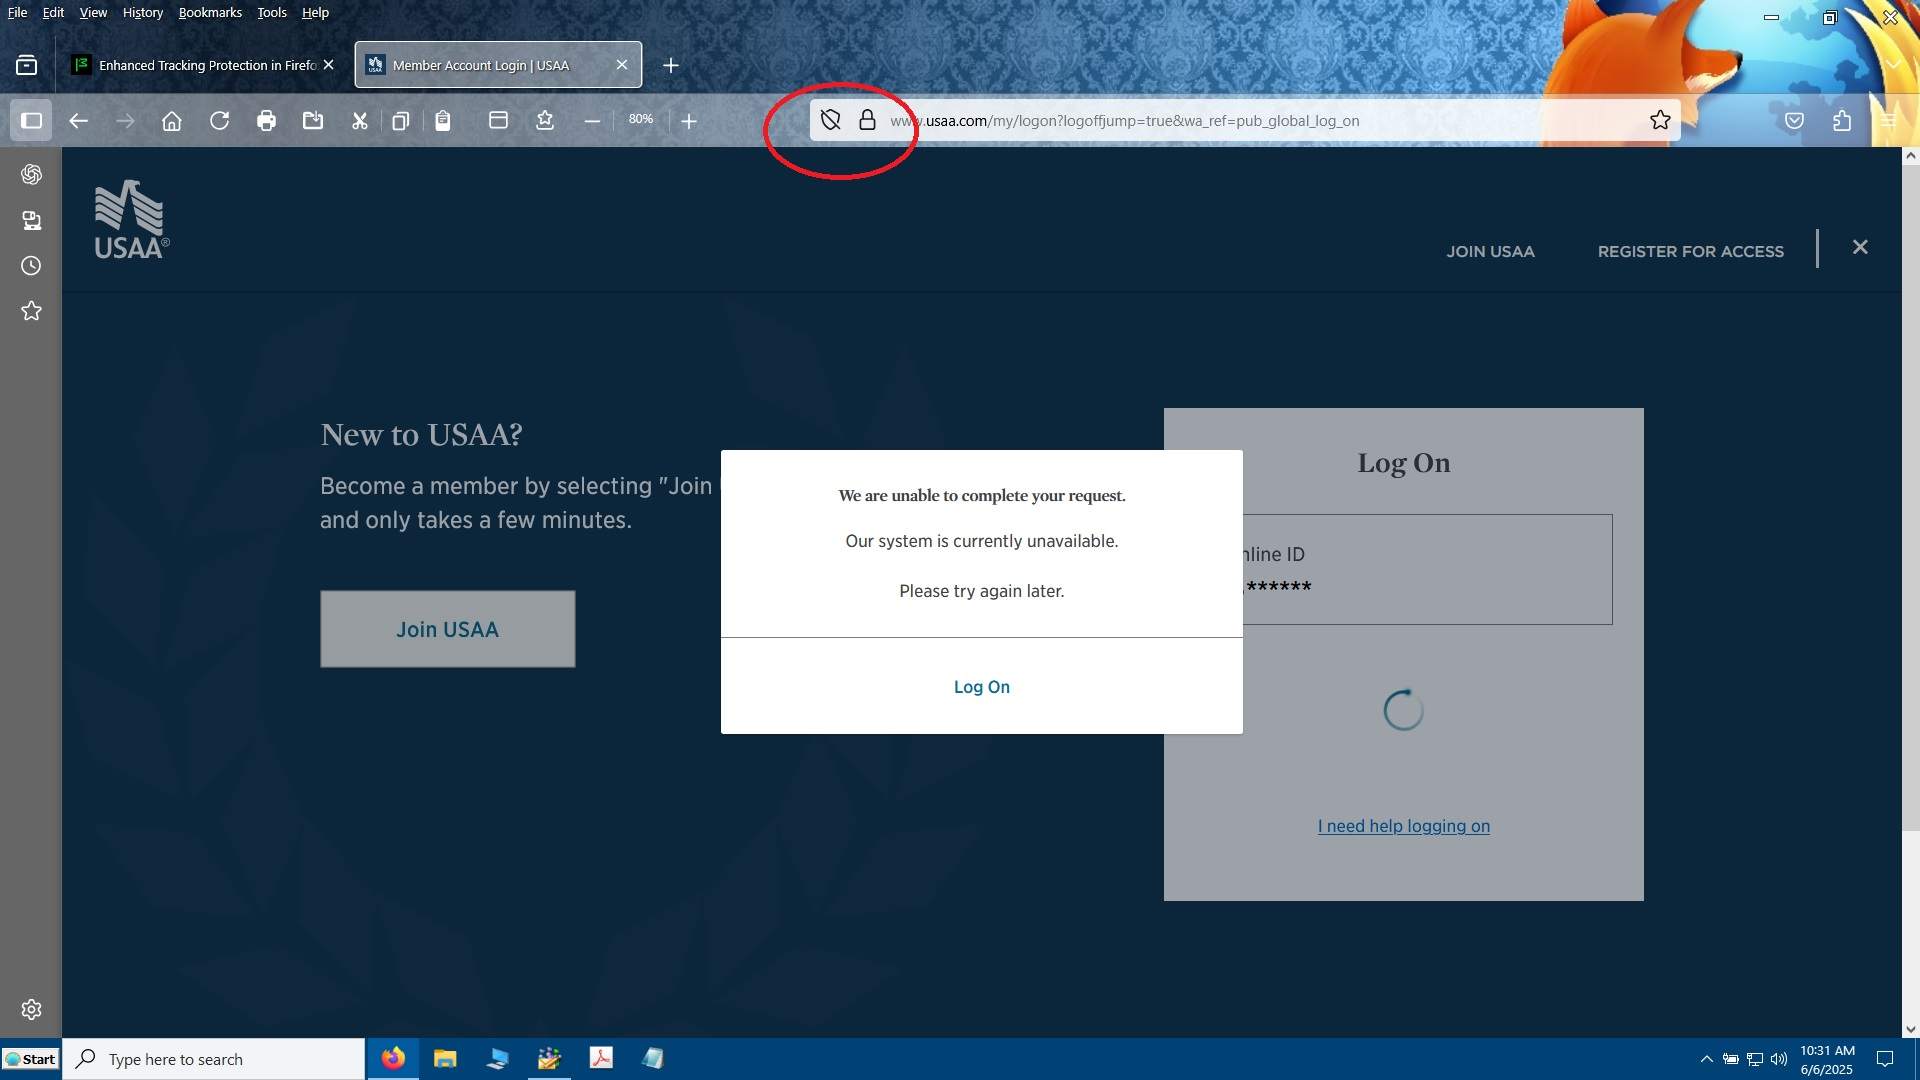This screenshot has width=1920, height=1080.
Task: Close the USAA logon overlay X
Action: [x=1860, y=247]
